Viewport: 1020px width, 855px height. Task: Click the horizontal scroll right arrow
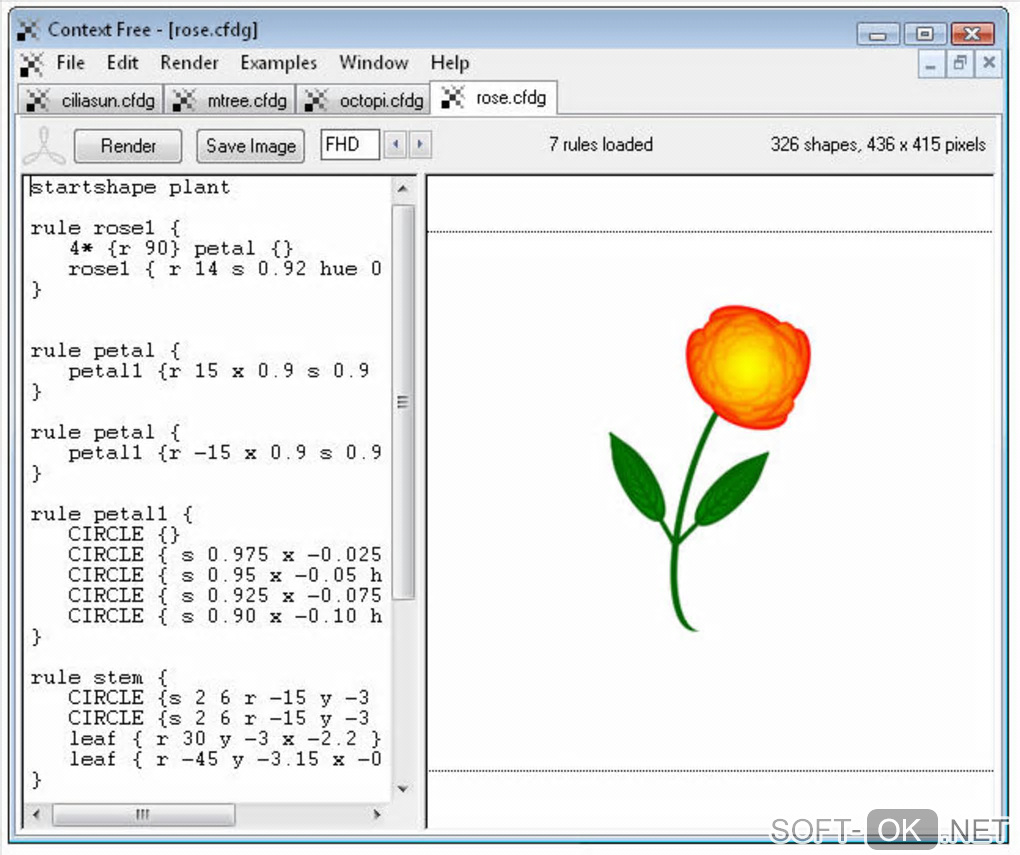(376, 814)
